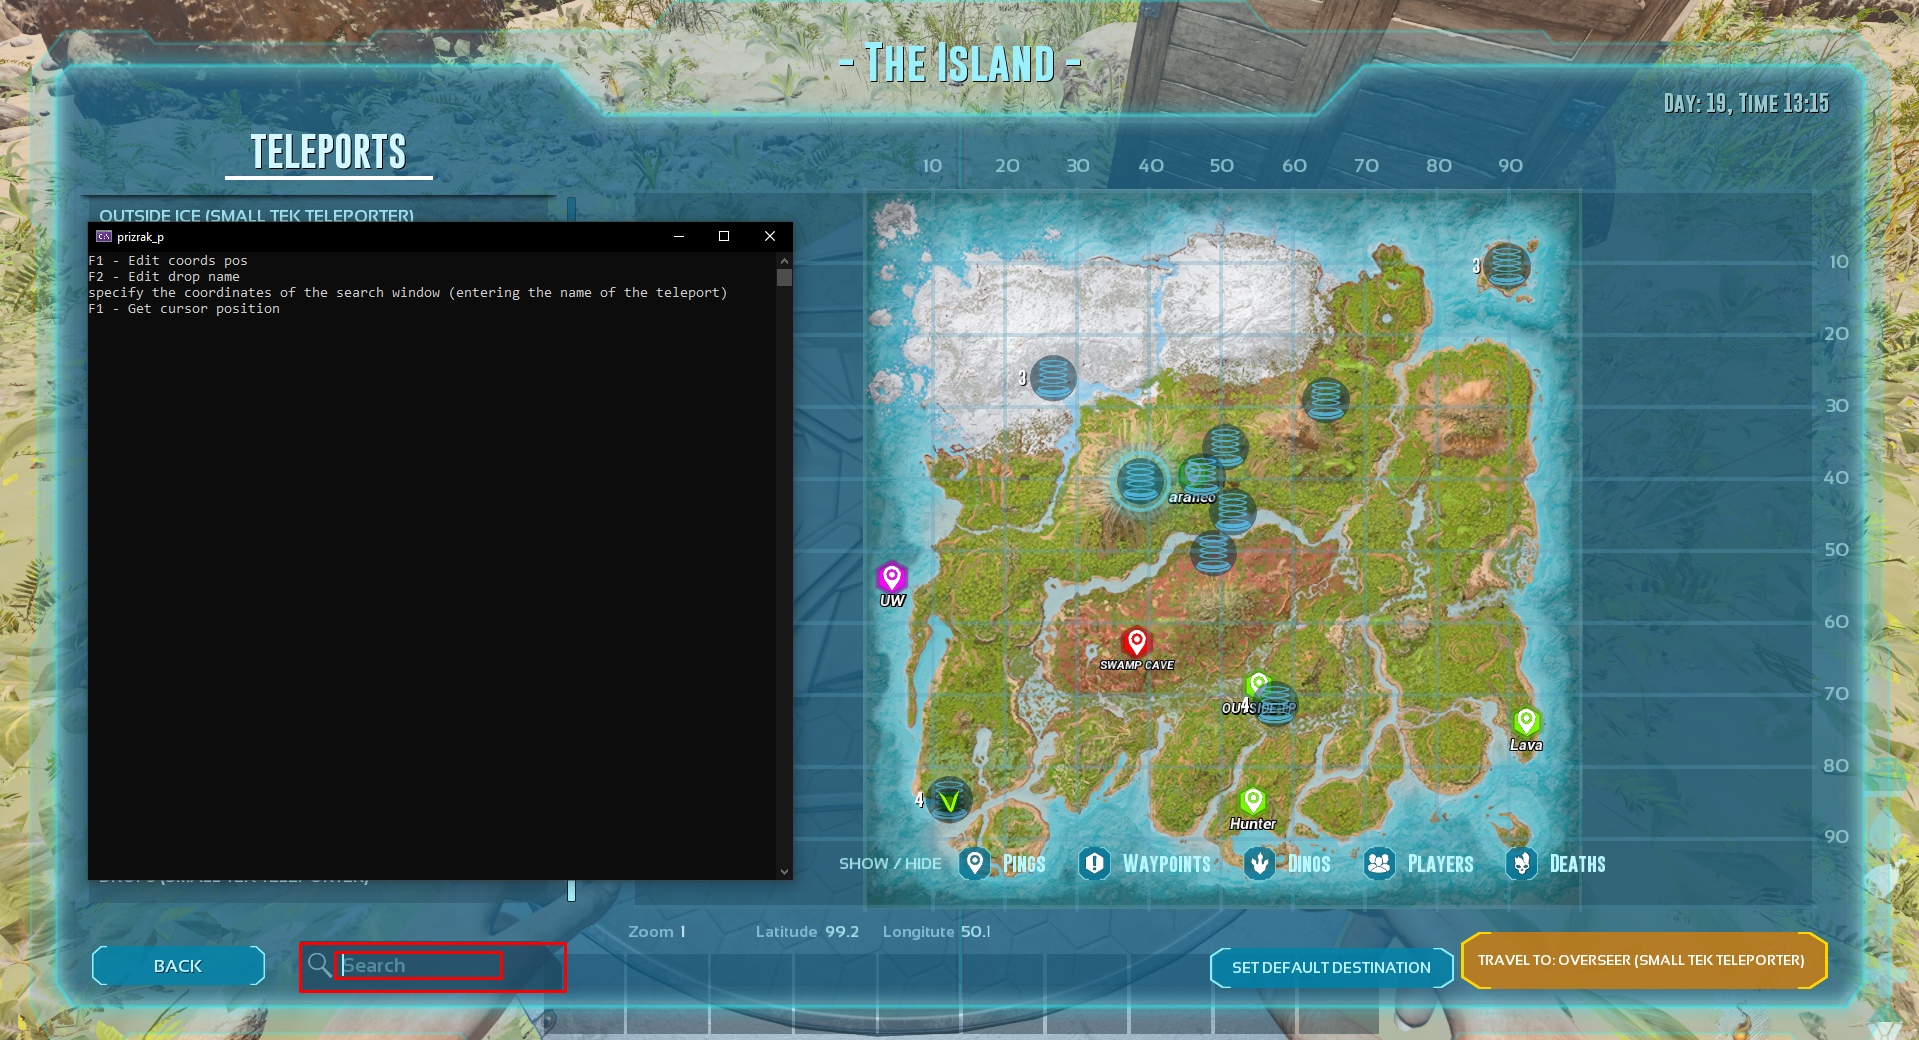
Task: Minimize the prizrak_p console window
Action: click(679, 236)
